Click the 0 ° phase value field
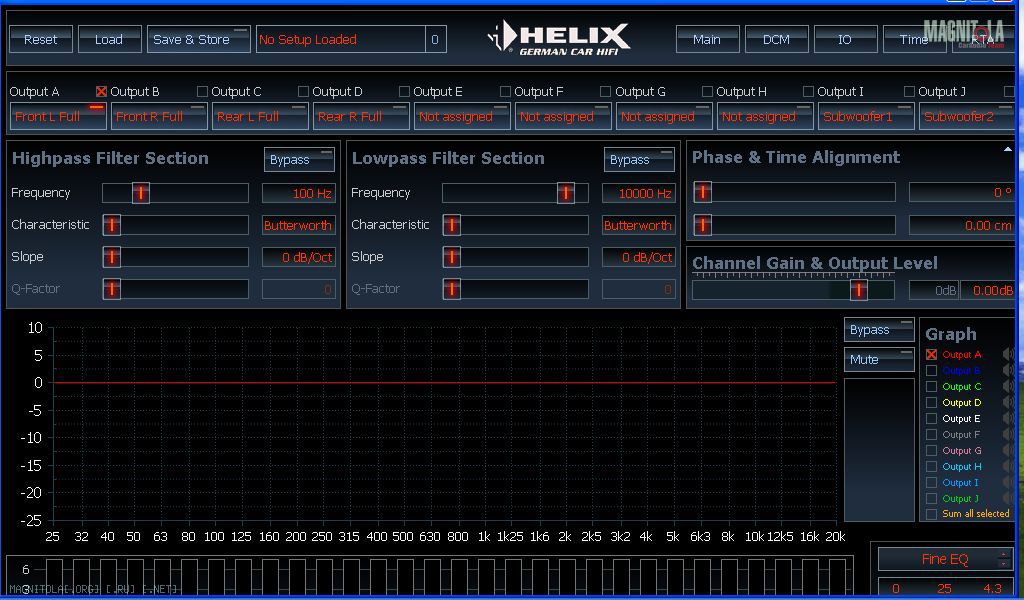The height and width of the screenshot is (600, 1024). (x=962, y=193)
